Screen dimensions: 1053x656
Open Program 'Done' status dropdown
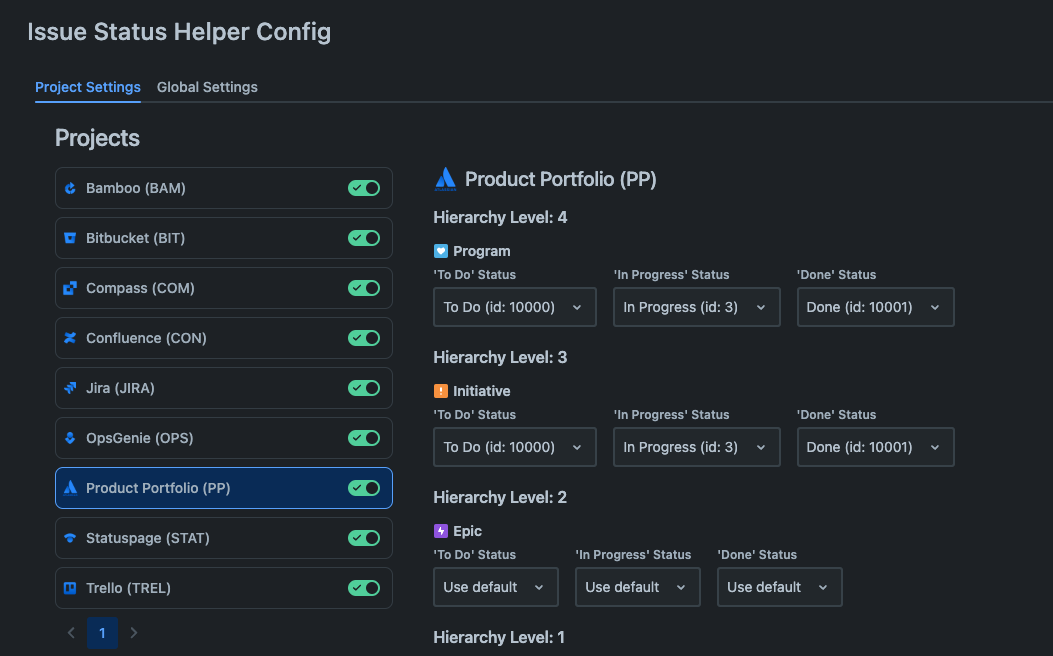(x=876, y=307)
